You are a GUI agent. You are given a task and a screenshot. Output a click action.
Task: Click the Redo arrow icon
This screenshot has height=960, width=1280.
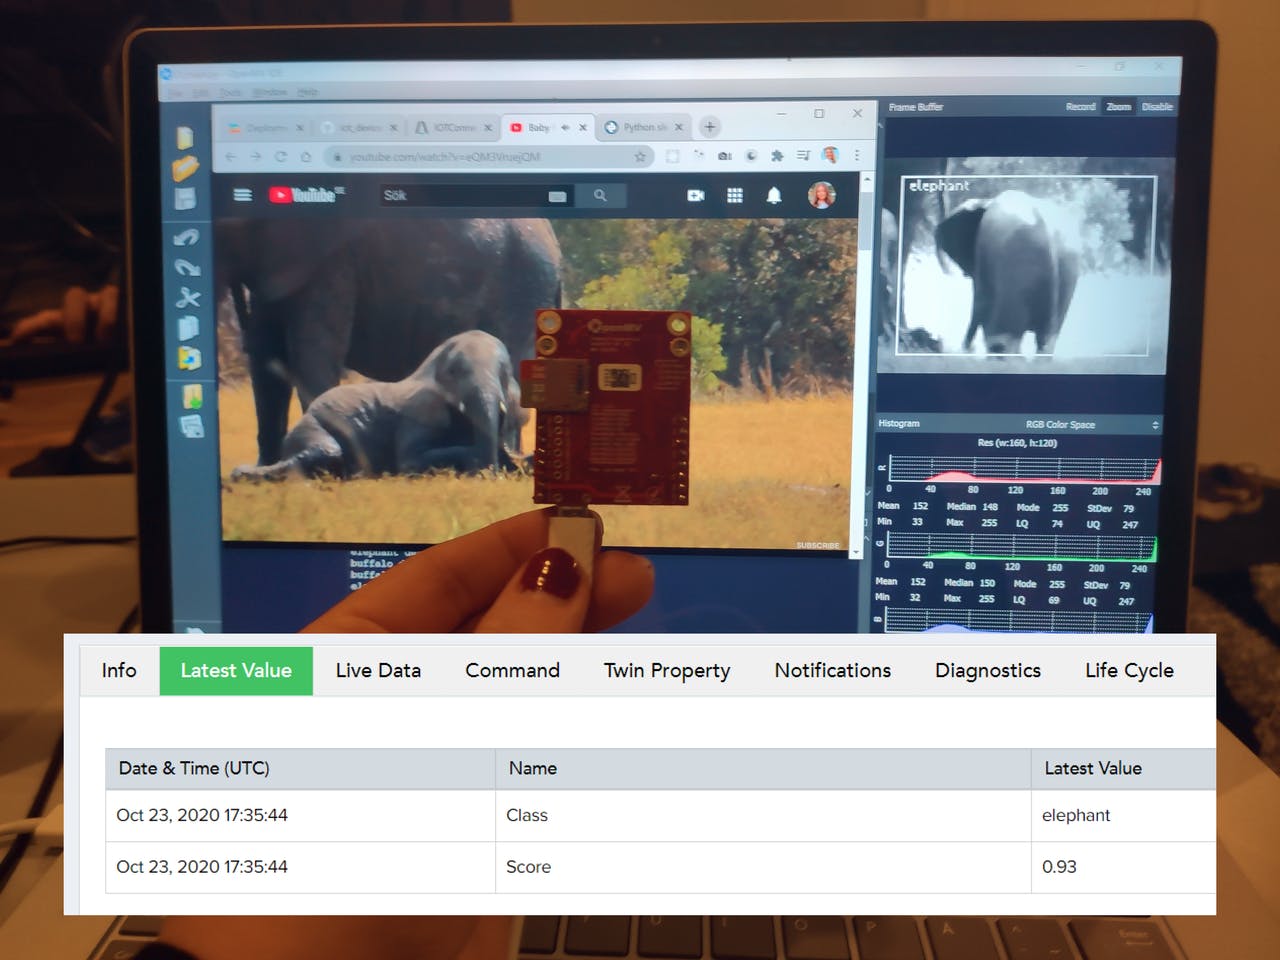(187, 267)
